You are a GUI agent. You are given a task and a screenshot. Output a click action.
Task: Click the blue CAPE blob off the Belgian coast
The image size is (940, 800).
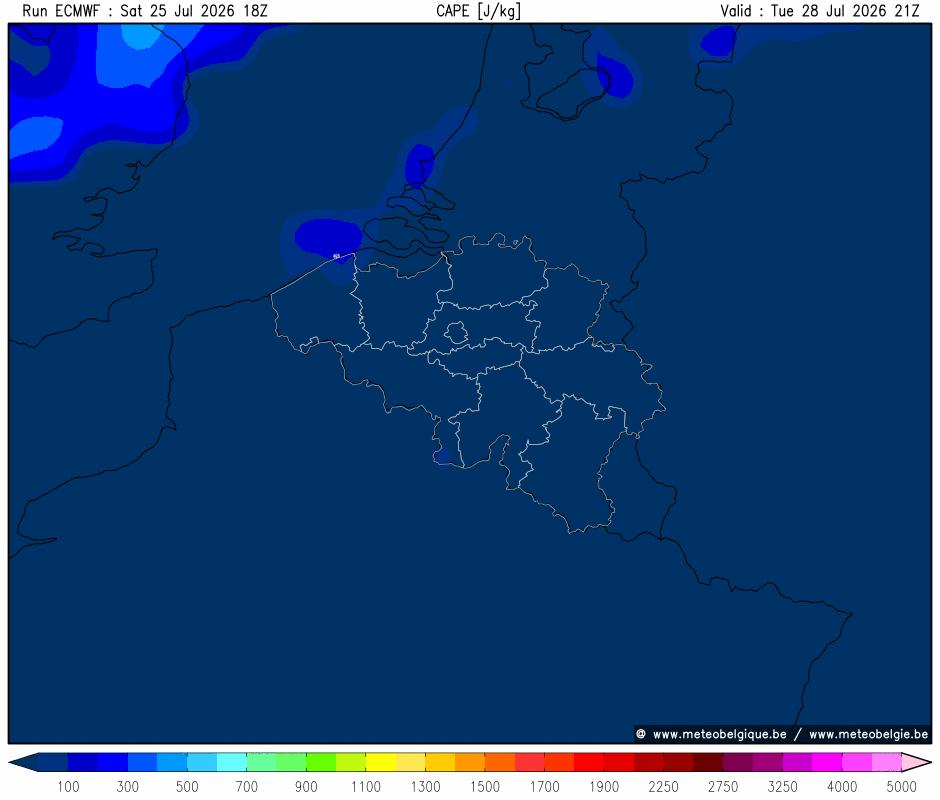329,236
